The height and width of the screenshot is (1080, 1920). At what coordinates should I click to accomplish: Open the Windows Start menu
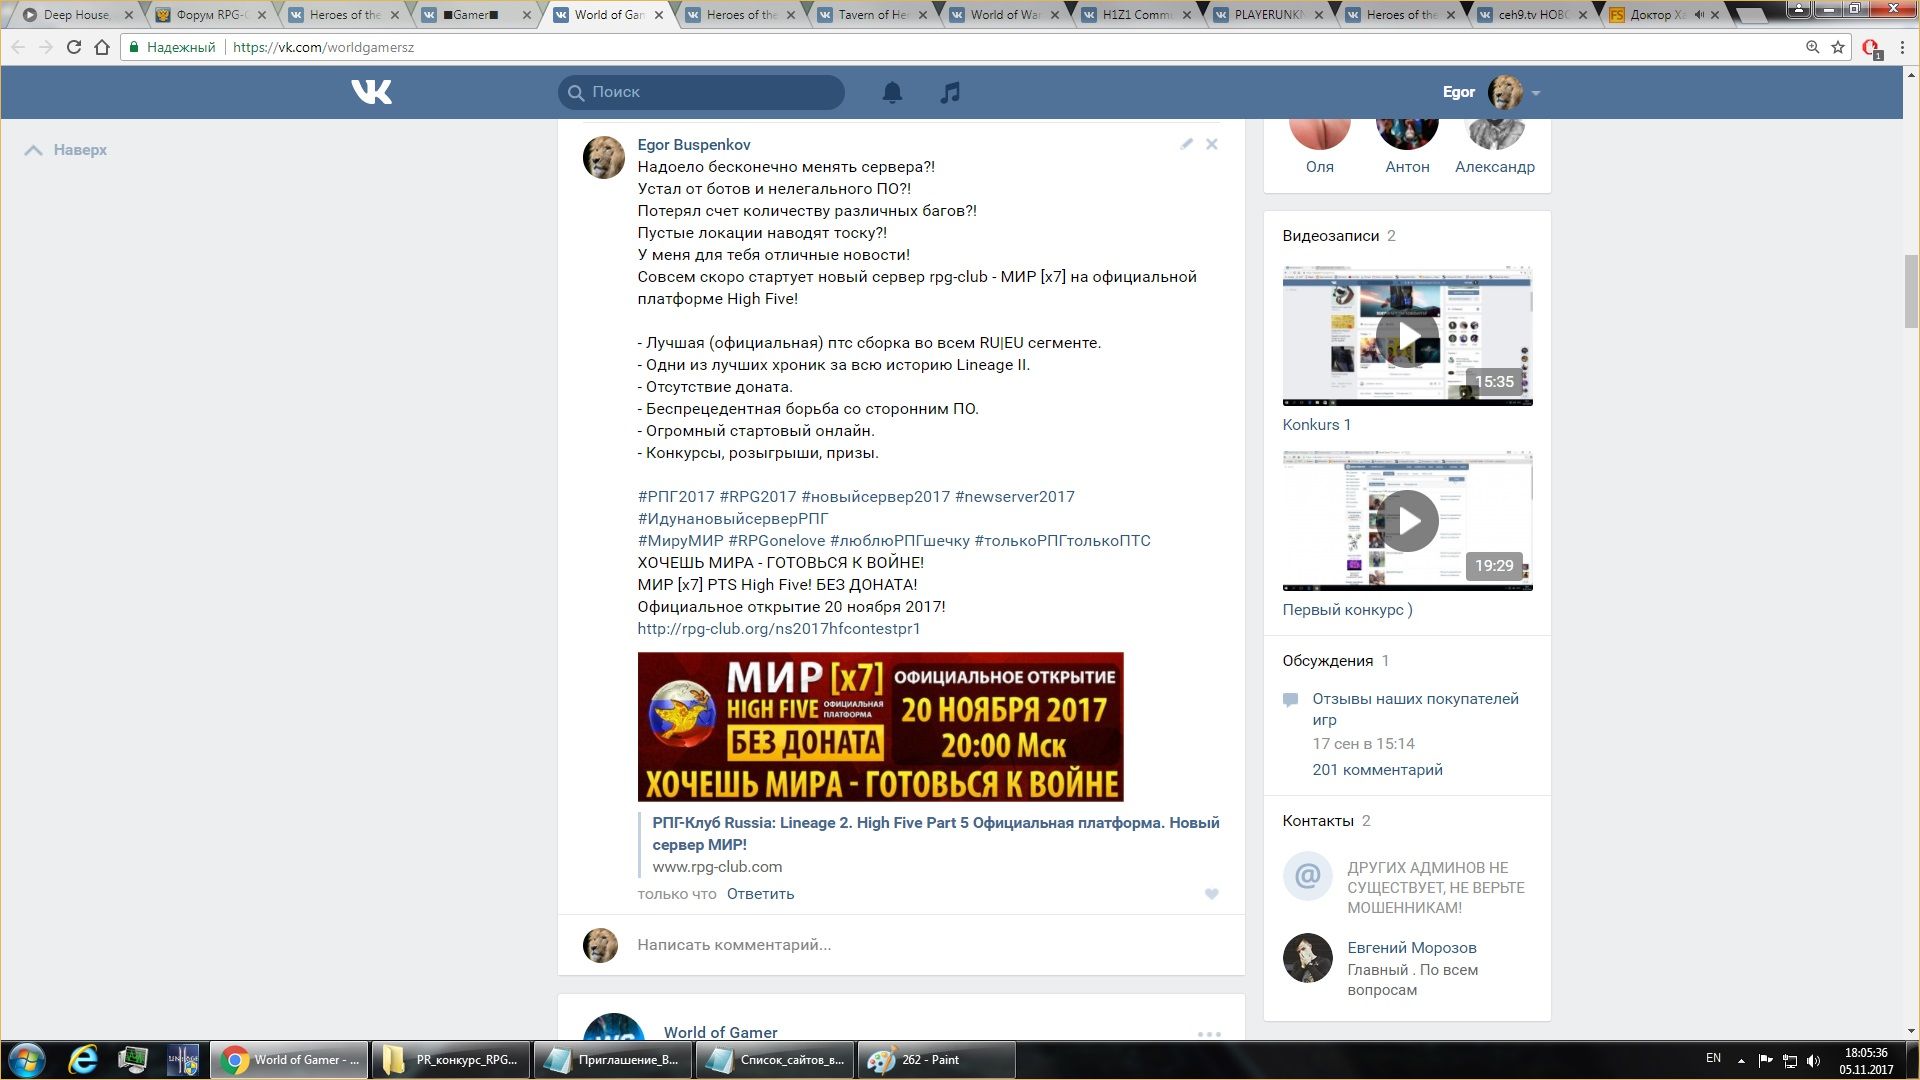click(x=27, y=1060)
